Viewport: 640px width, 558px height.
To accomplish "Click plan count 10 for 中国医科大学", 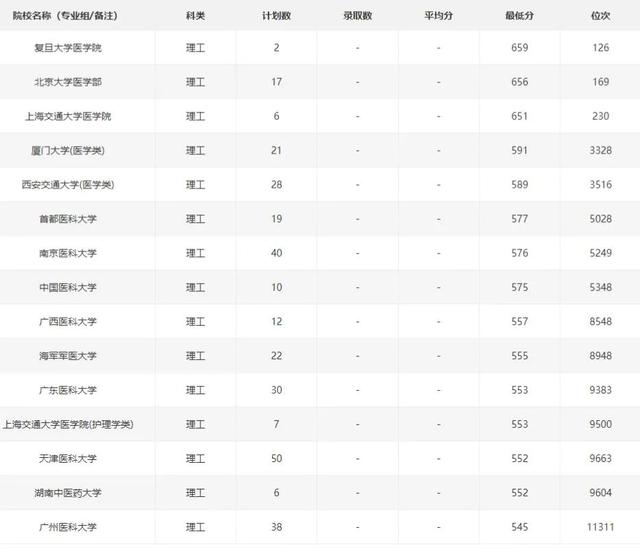I will coord(277,288).
